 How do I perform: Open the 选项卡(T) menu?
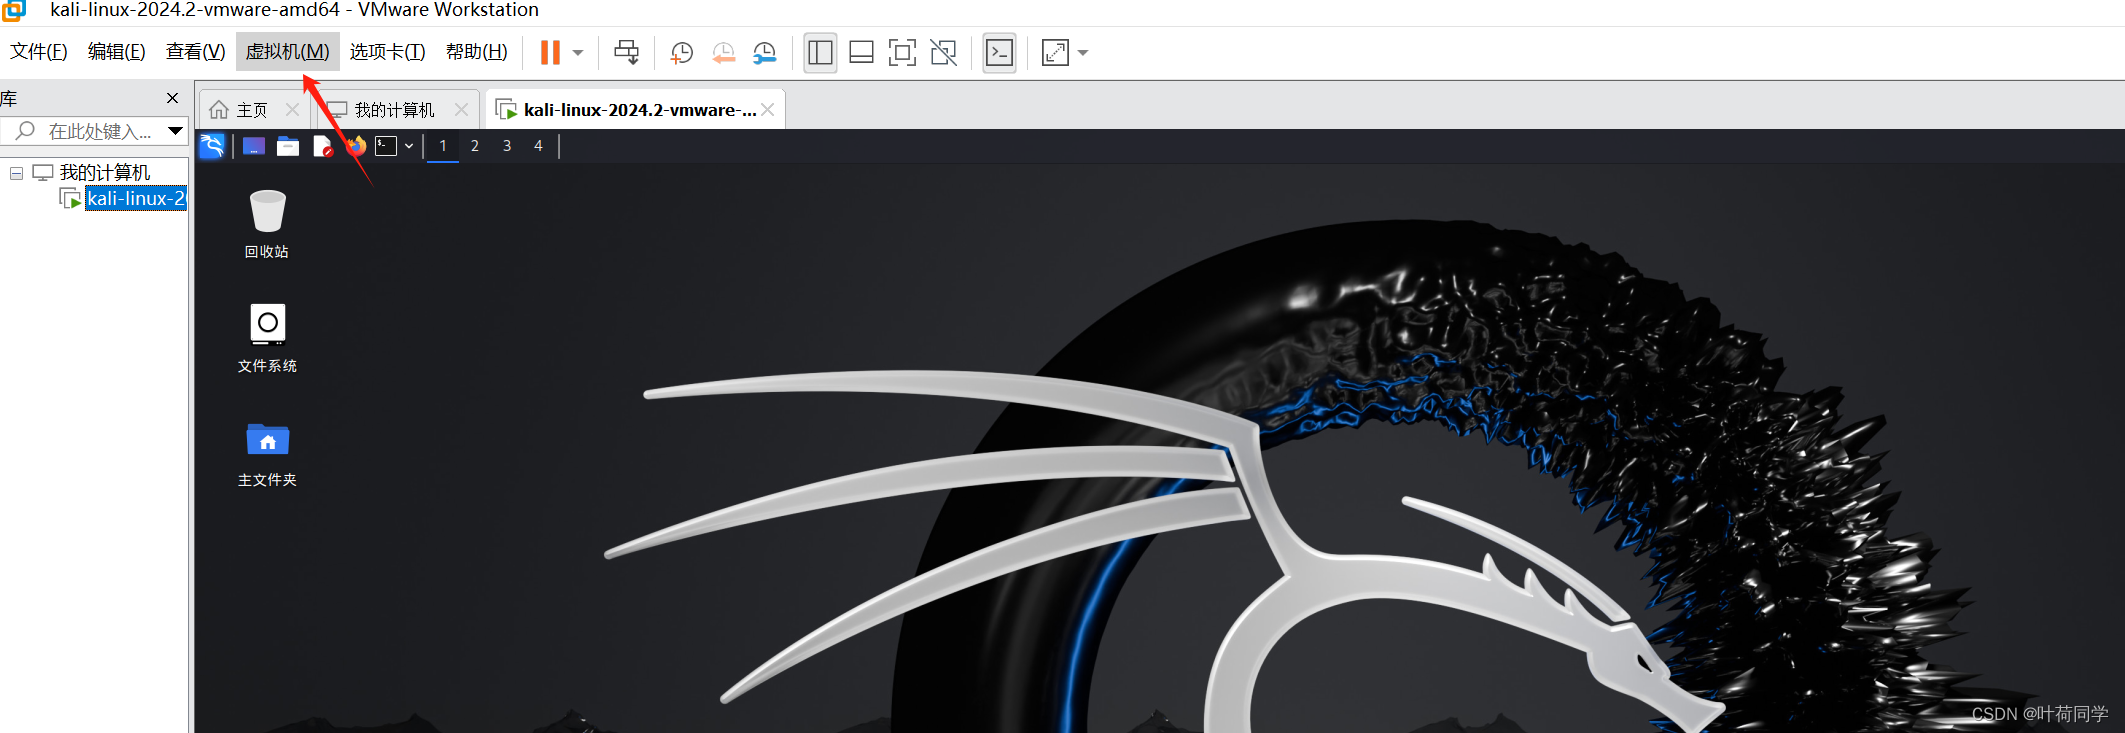coord(387,52)
